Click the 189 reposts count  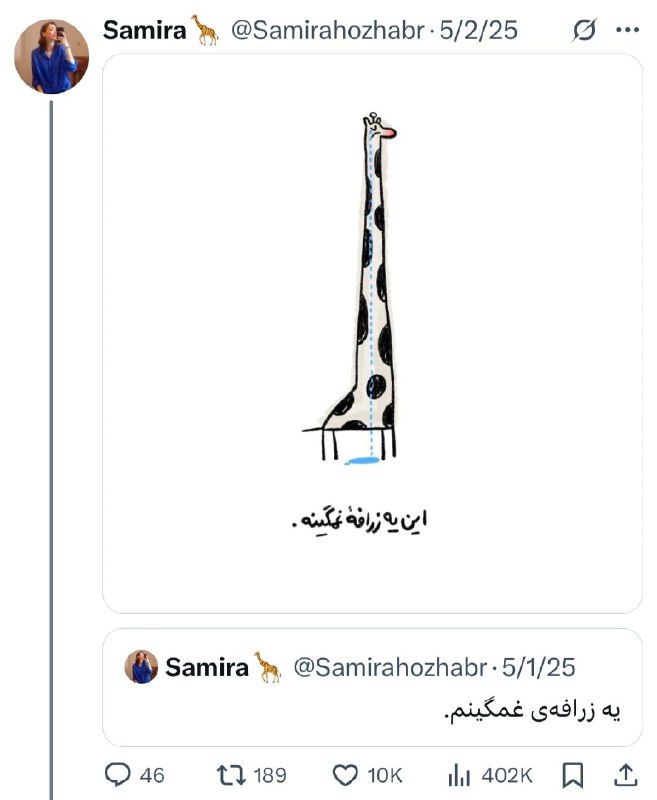click(270, 776)
